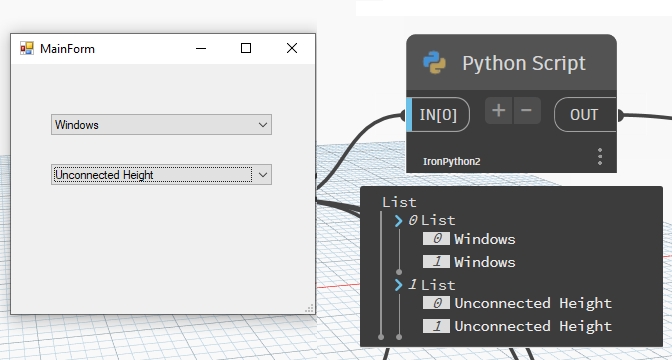This screenshot has height=360, width=672.
Task: Click the MainForm application icon
Action: pos(27,48)
